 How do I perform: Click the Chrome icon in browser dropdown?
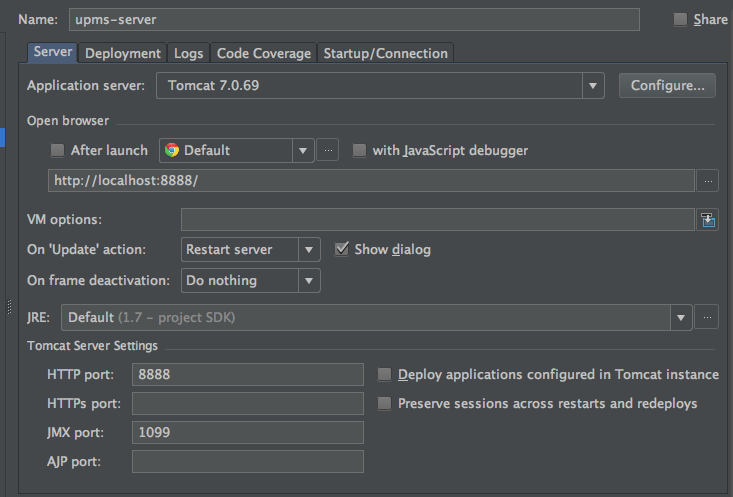172,150
